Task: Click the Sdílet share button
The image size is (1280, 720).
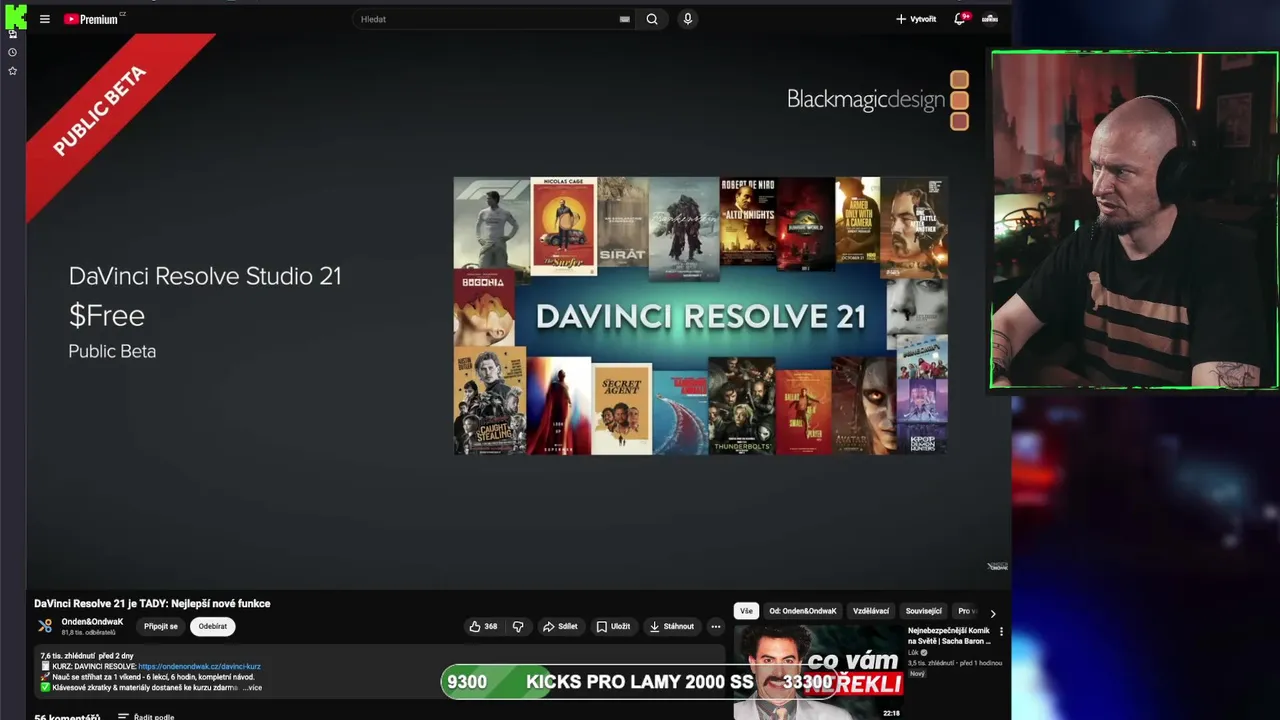Action: [x=560, y=626]
